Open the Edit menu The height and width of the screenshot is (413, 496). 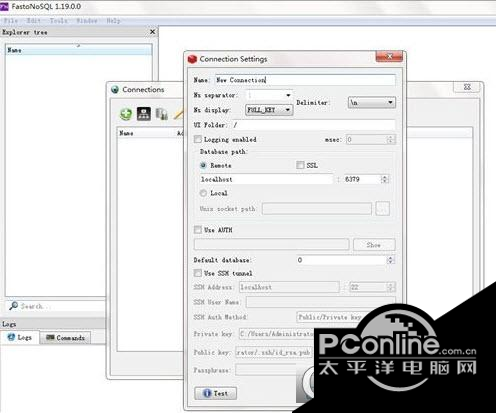33,21
